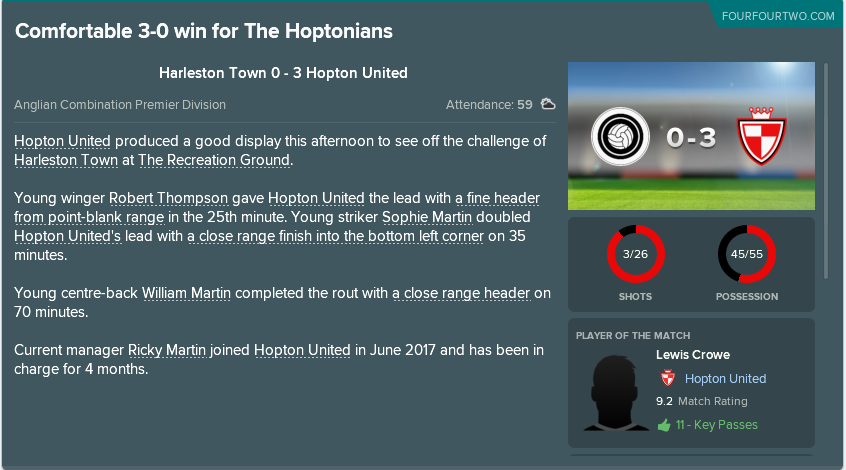
Task: Click the cloudy weather icon beside attendance
Action: tap(548, 104)
